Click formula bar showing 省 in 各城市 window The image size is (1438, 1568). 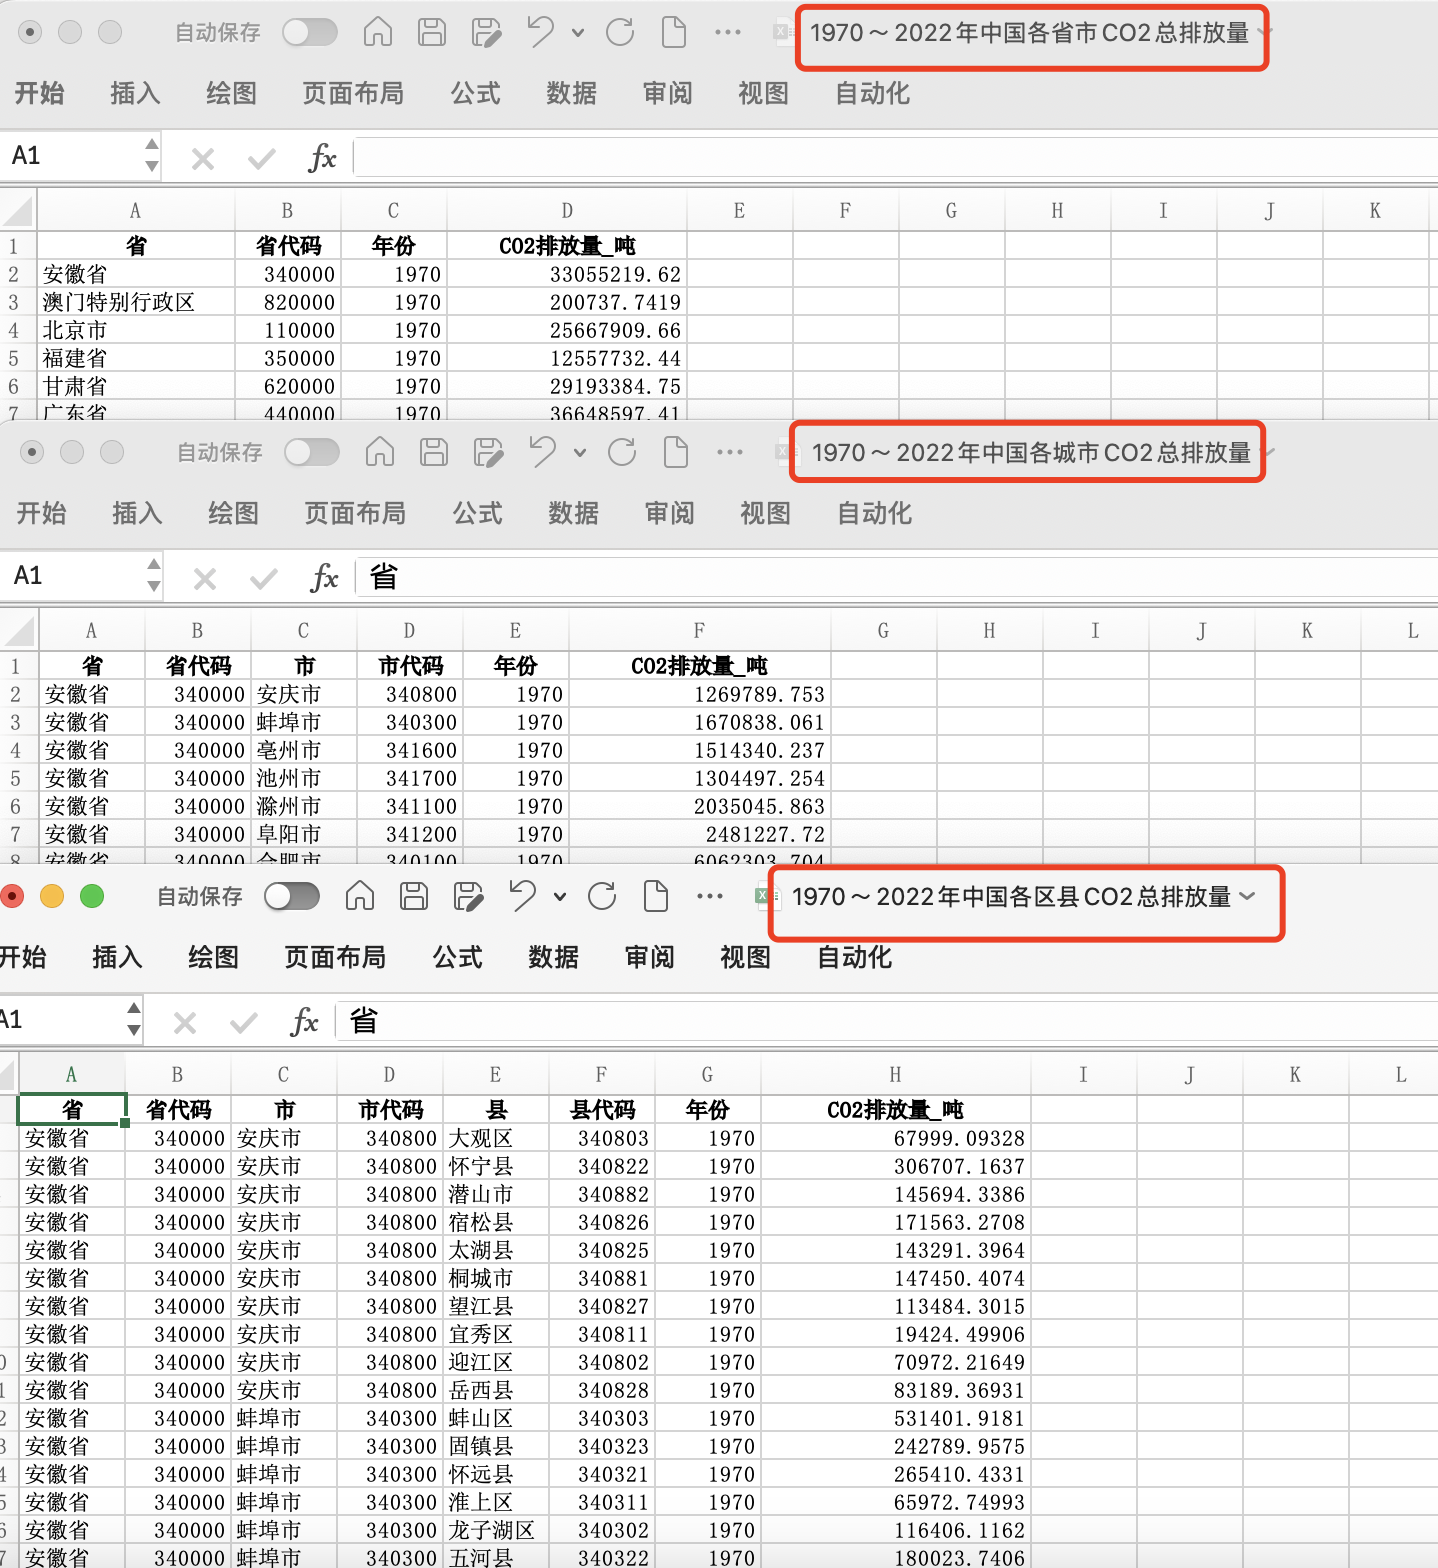tap(897, 578)
